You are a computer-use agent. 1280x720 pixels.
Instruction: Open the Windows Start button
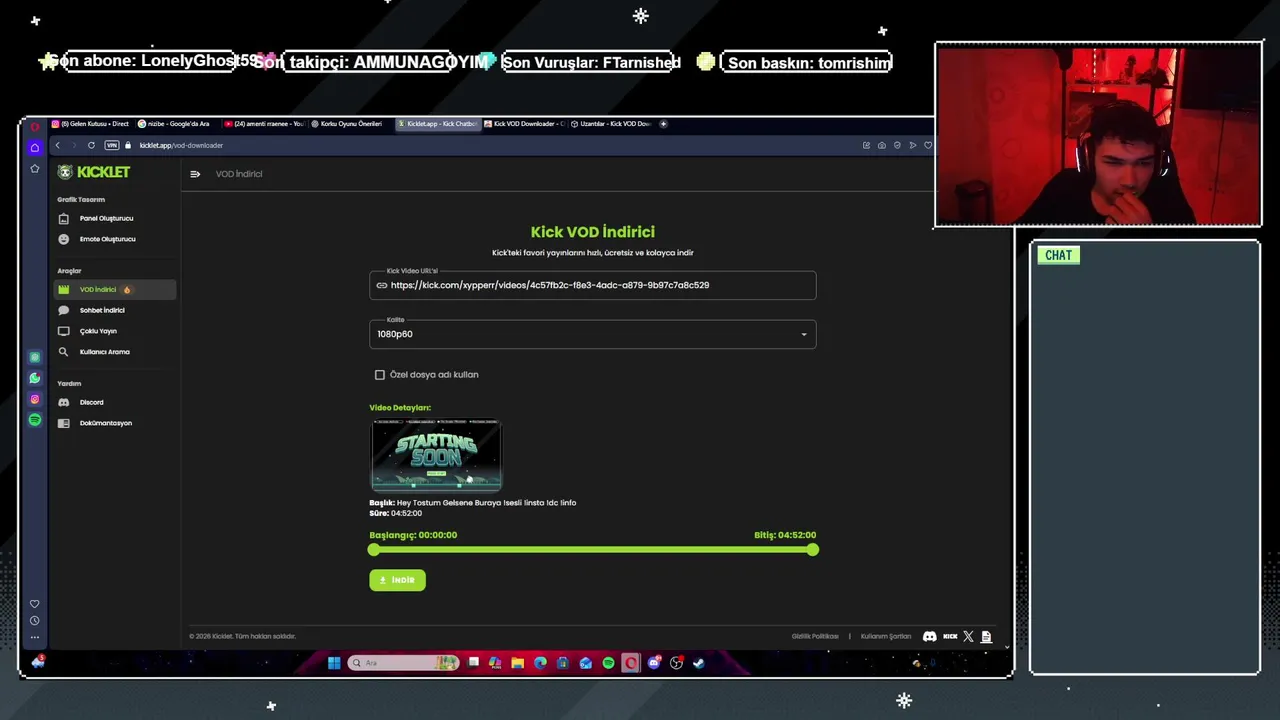[x=334, y=662]
